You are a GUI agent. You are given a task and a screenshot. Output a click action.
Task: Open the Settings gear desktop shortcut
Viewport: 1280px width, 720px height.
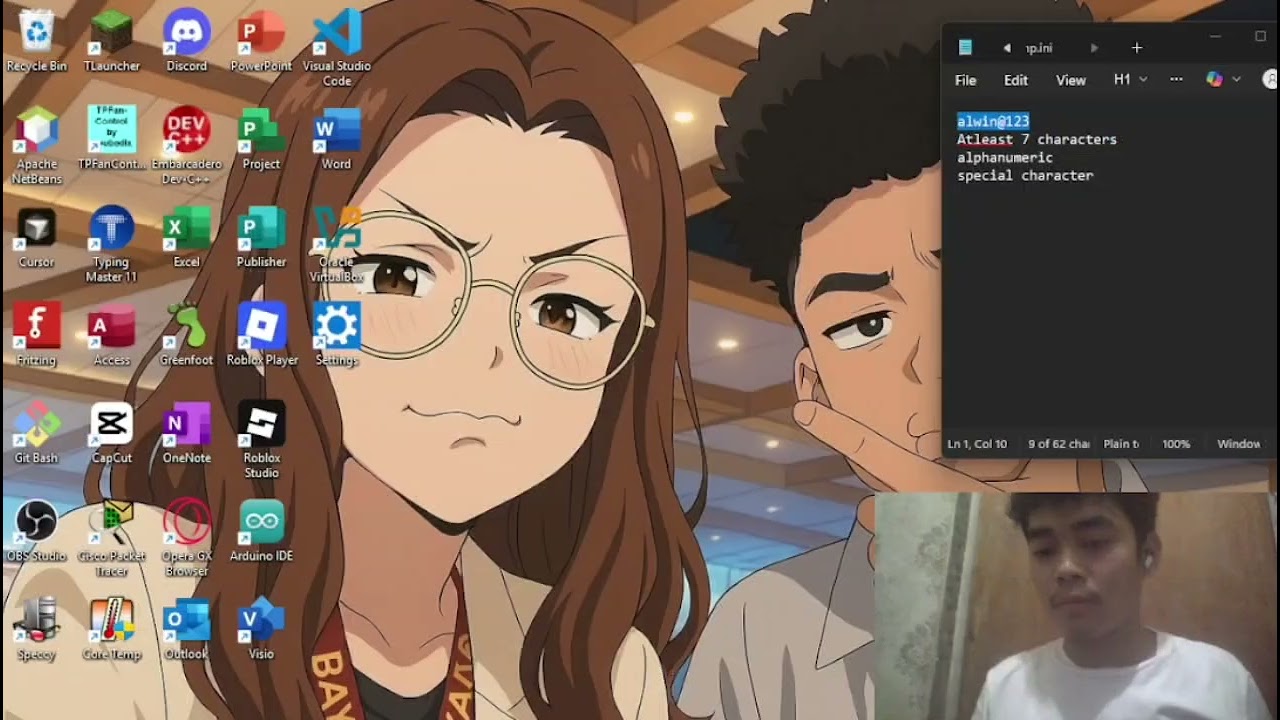pyautogui.click(x=336, y=335)
